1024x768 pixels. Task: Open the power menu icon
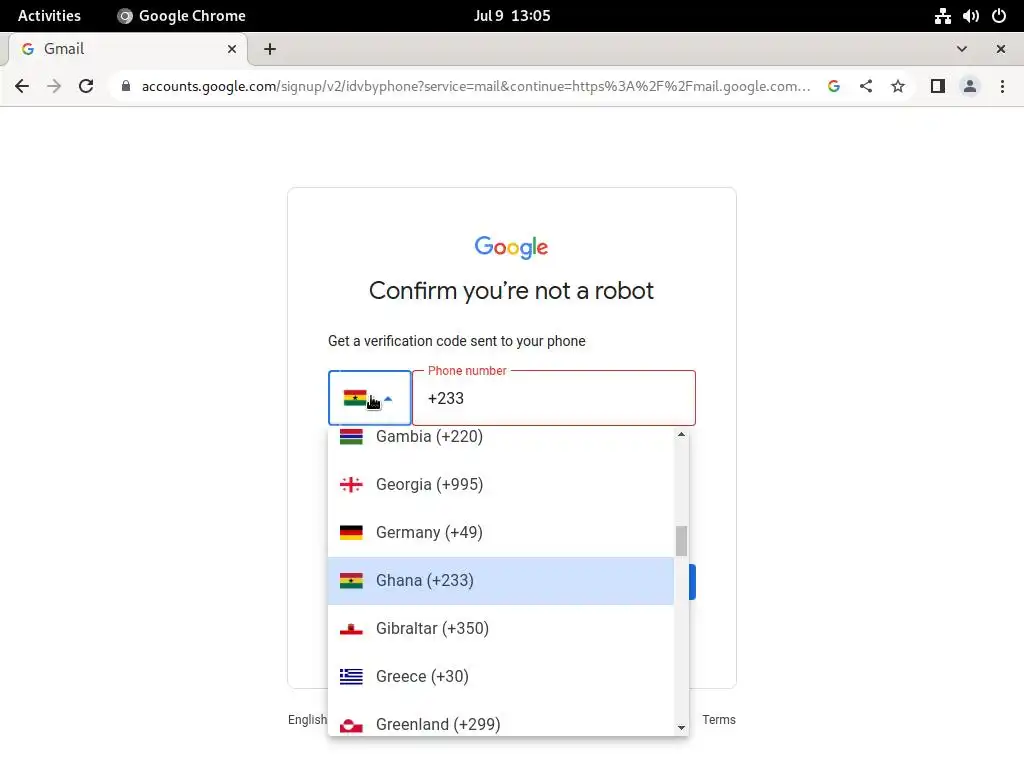pyautogui.click(x=999, y=16)
